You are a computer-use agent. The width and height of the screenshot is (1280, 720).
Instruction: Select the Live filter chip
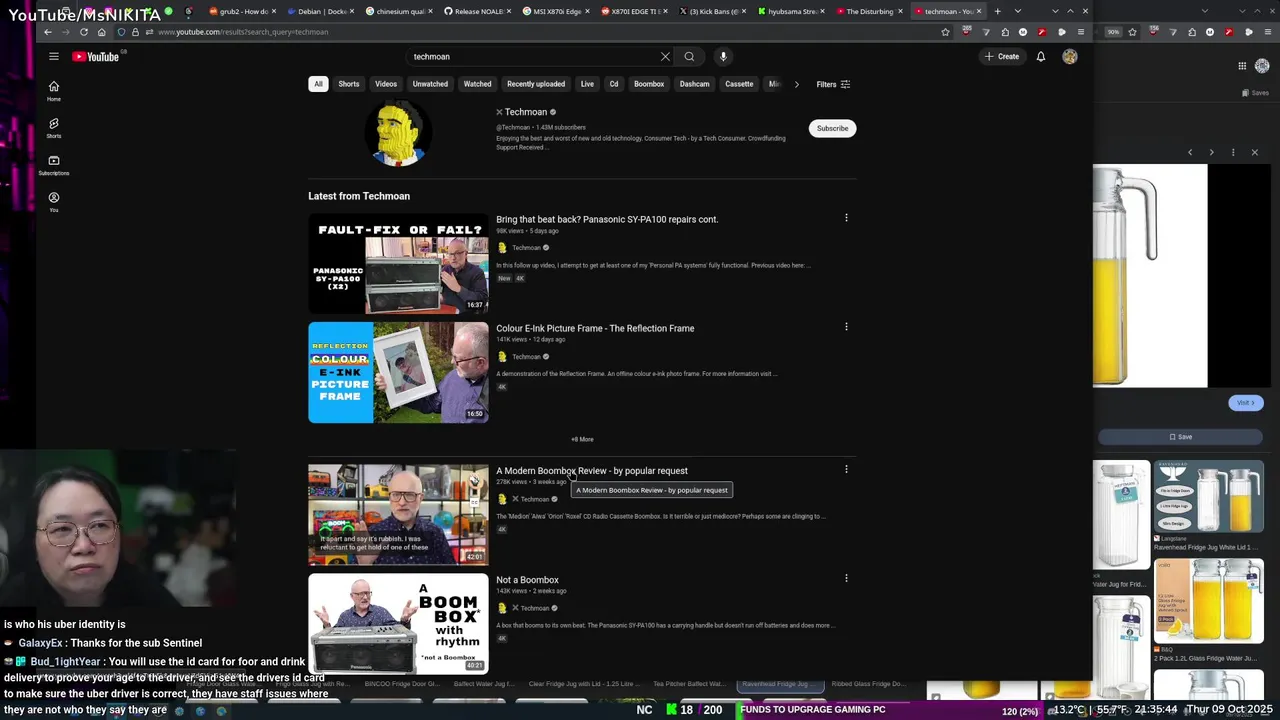[x=587, y=84]
